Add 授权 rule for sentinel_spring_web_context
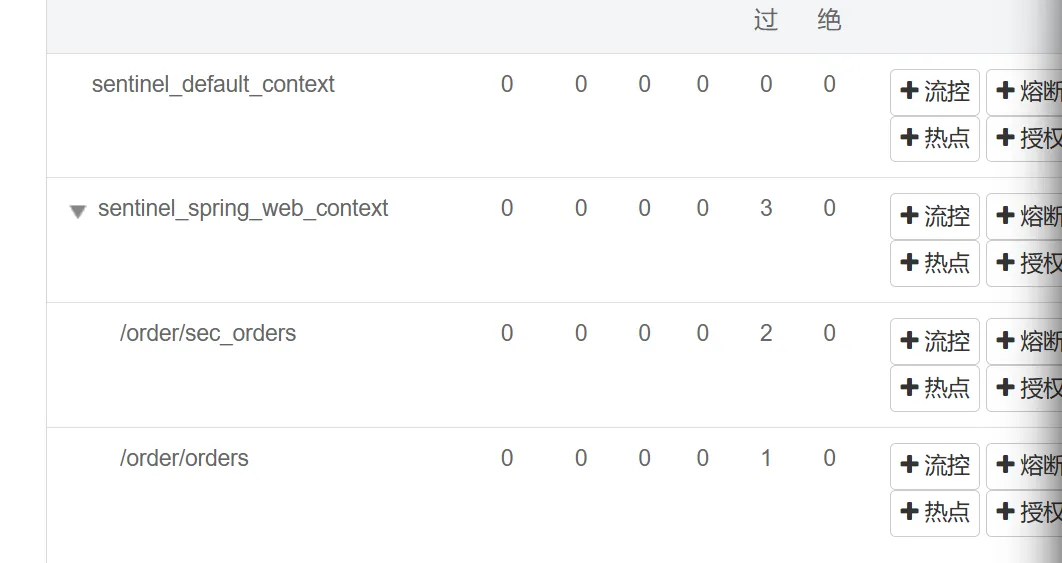Image resolution: width=1062 pixels, height=563 pixels. click(1024, 263)
